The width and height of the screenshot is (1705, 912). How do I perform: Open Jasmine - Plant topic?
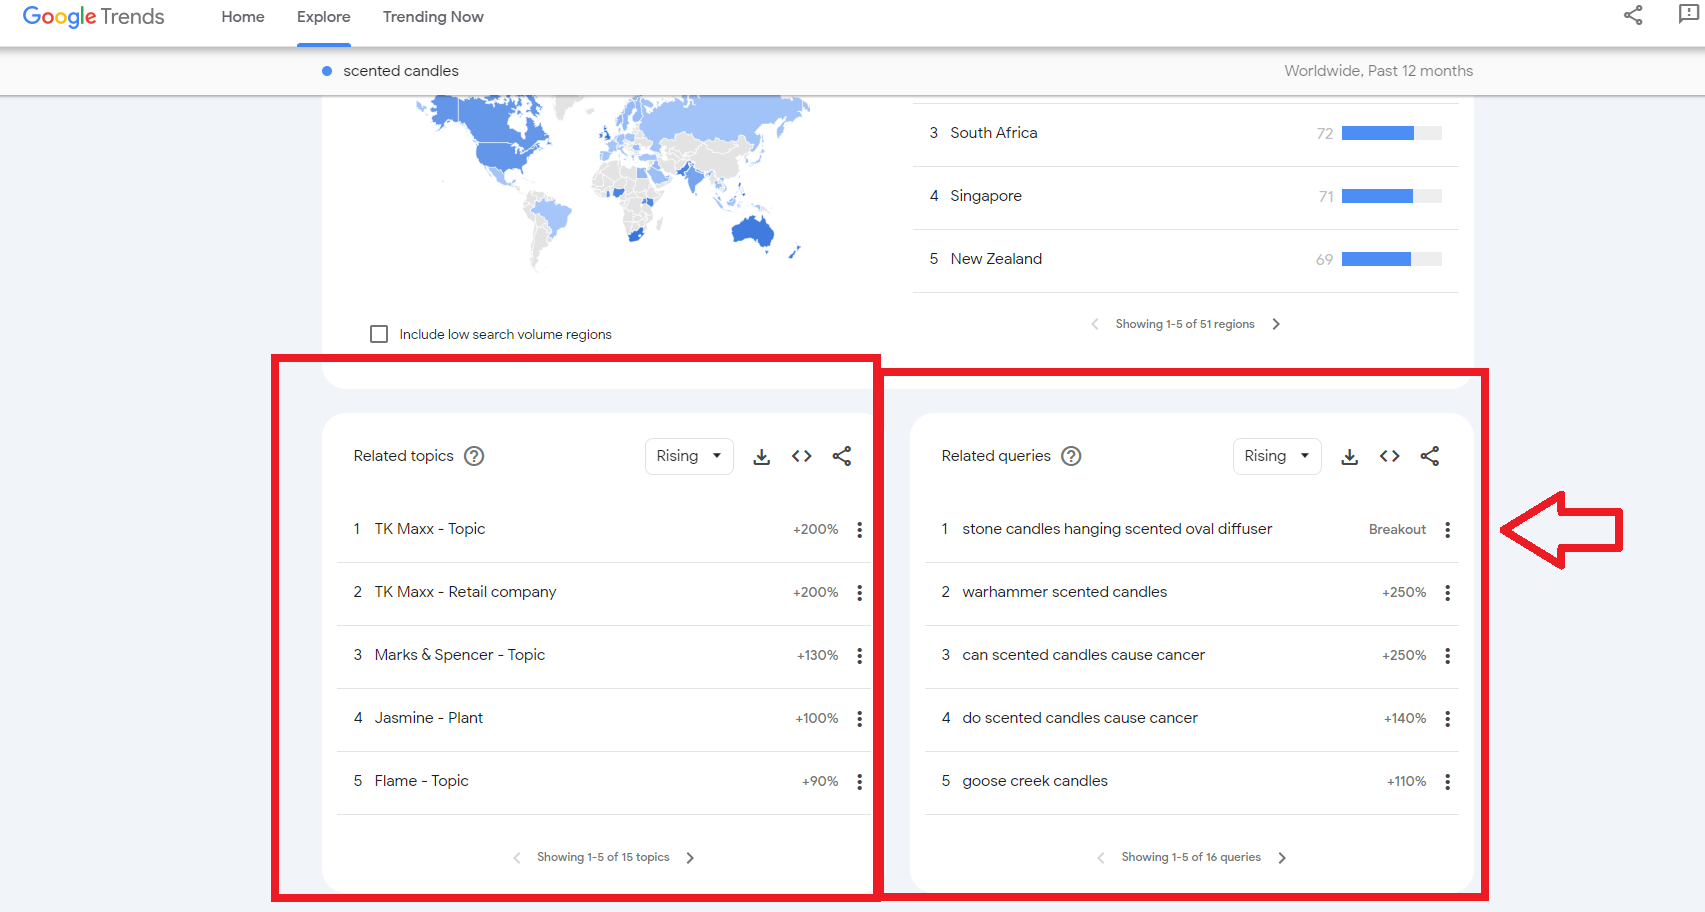[x=429, y=718]
